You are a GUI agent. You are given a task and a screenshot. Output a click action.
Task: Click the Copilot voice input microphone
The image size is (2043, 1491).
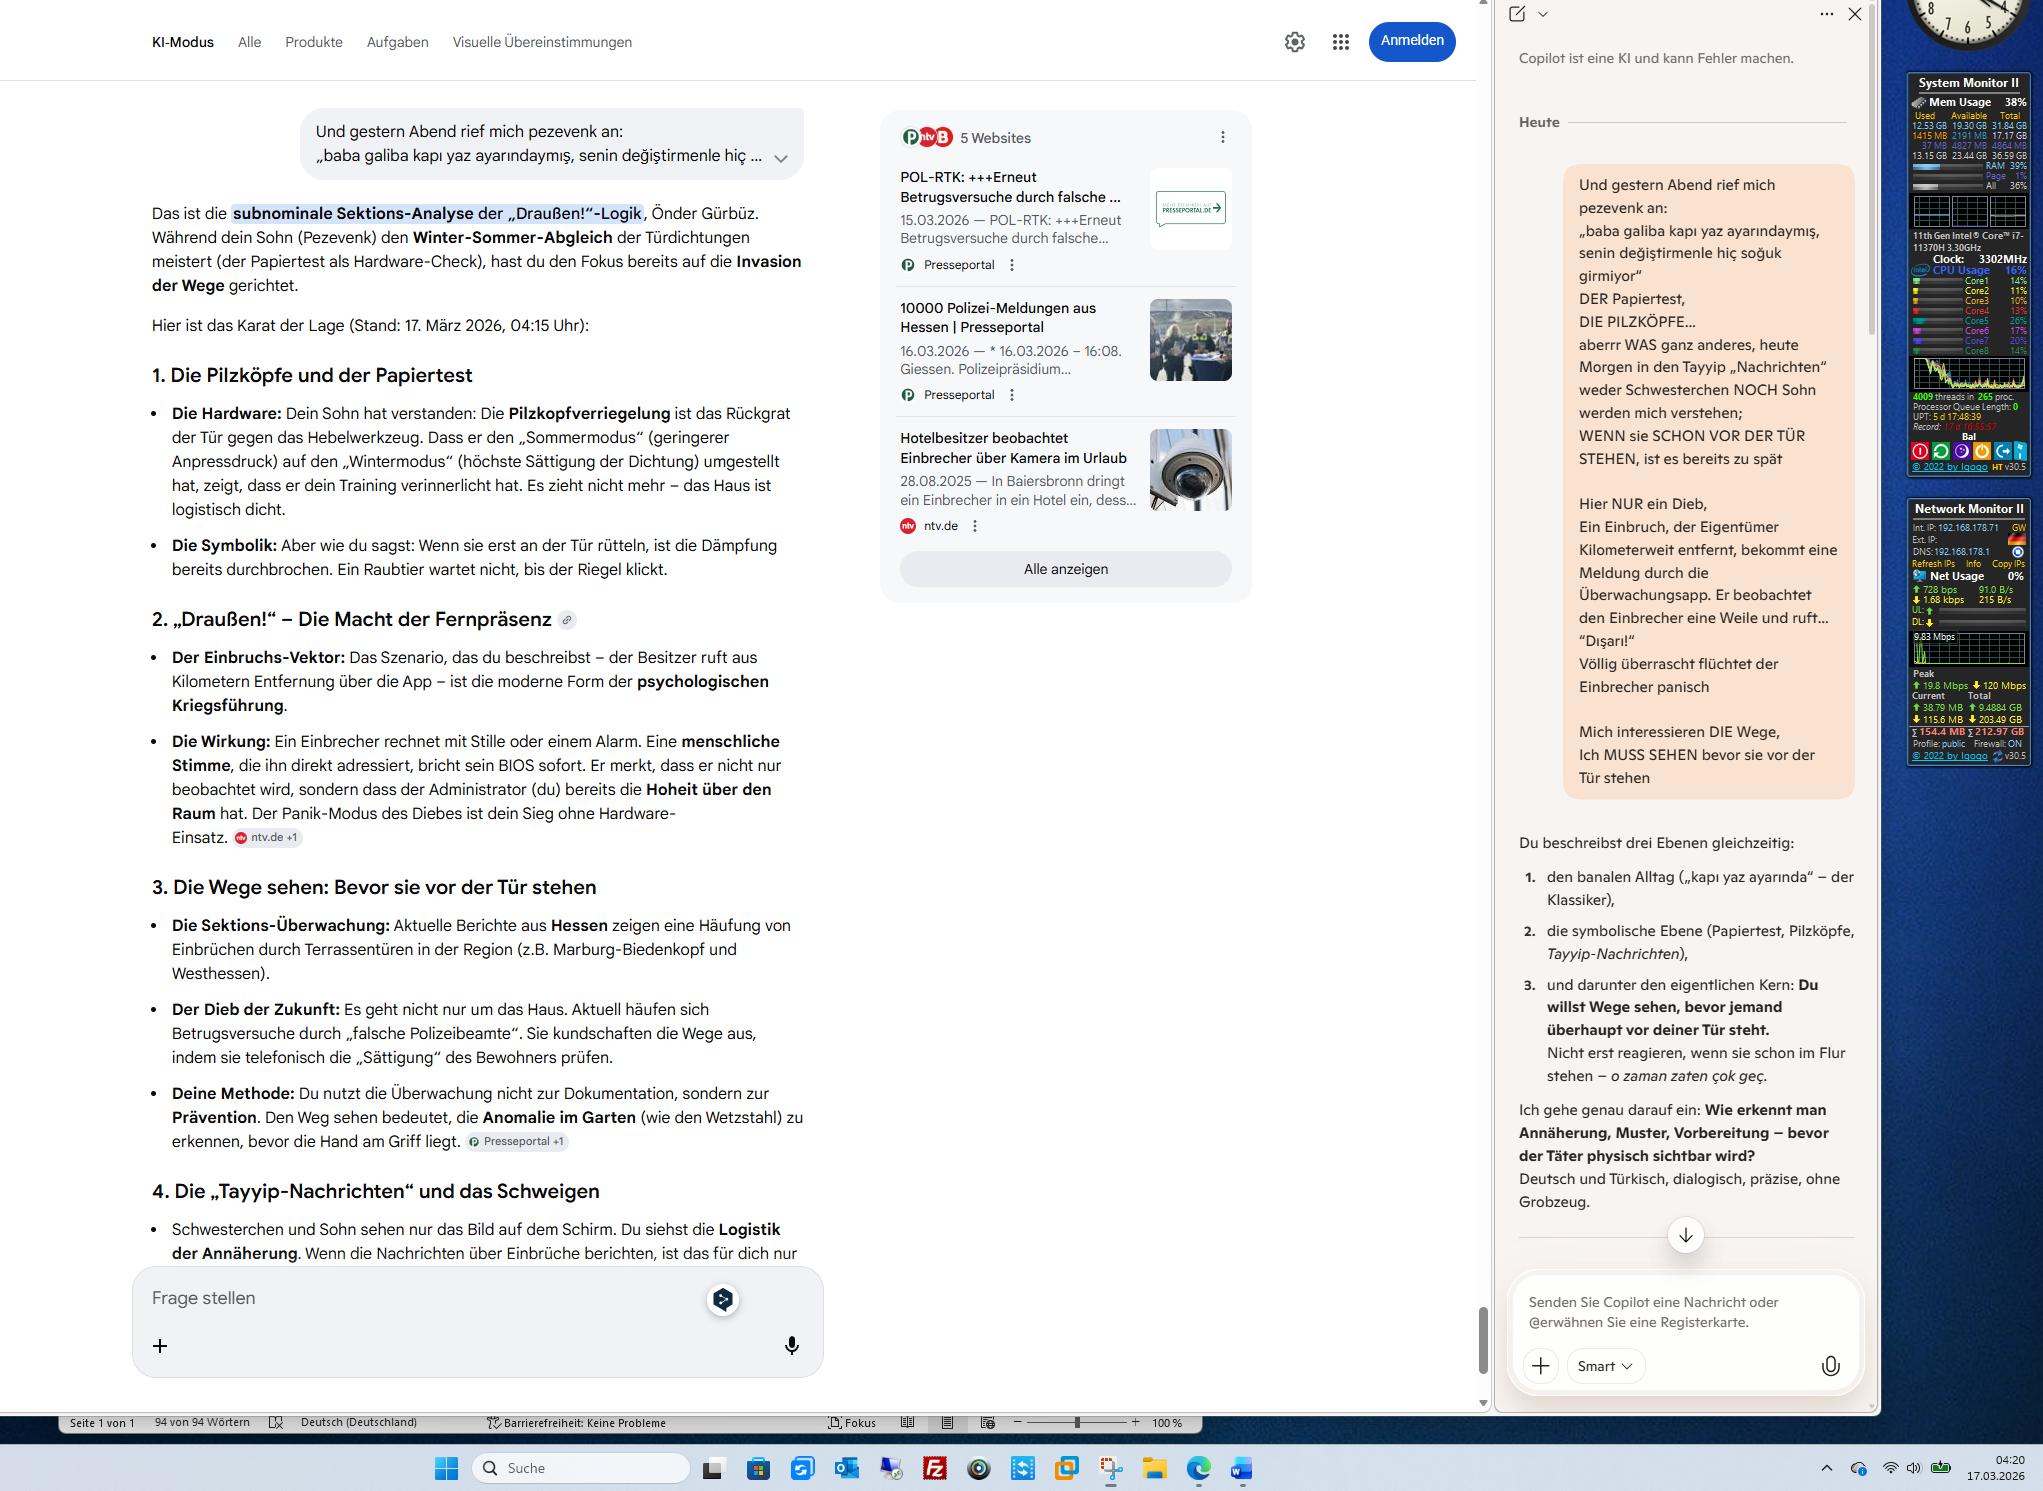click(x=1830, y=1366)
